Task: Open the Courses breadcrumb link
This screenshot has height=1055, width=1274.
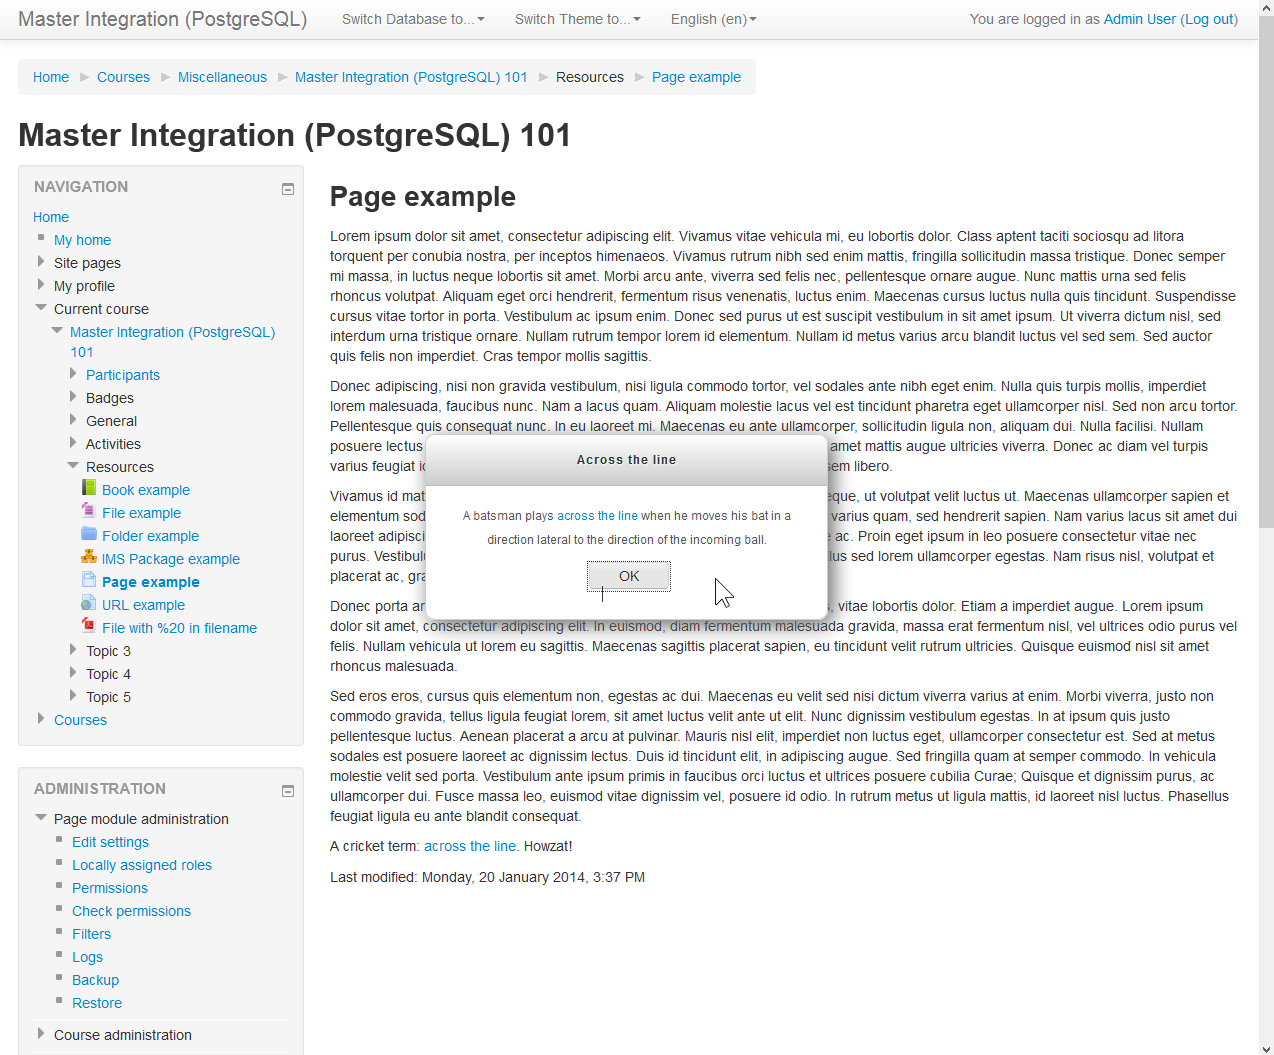Action: click(123, 77)
